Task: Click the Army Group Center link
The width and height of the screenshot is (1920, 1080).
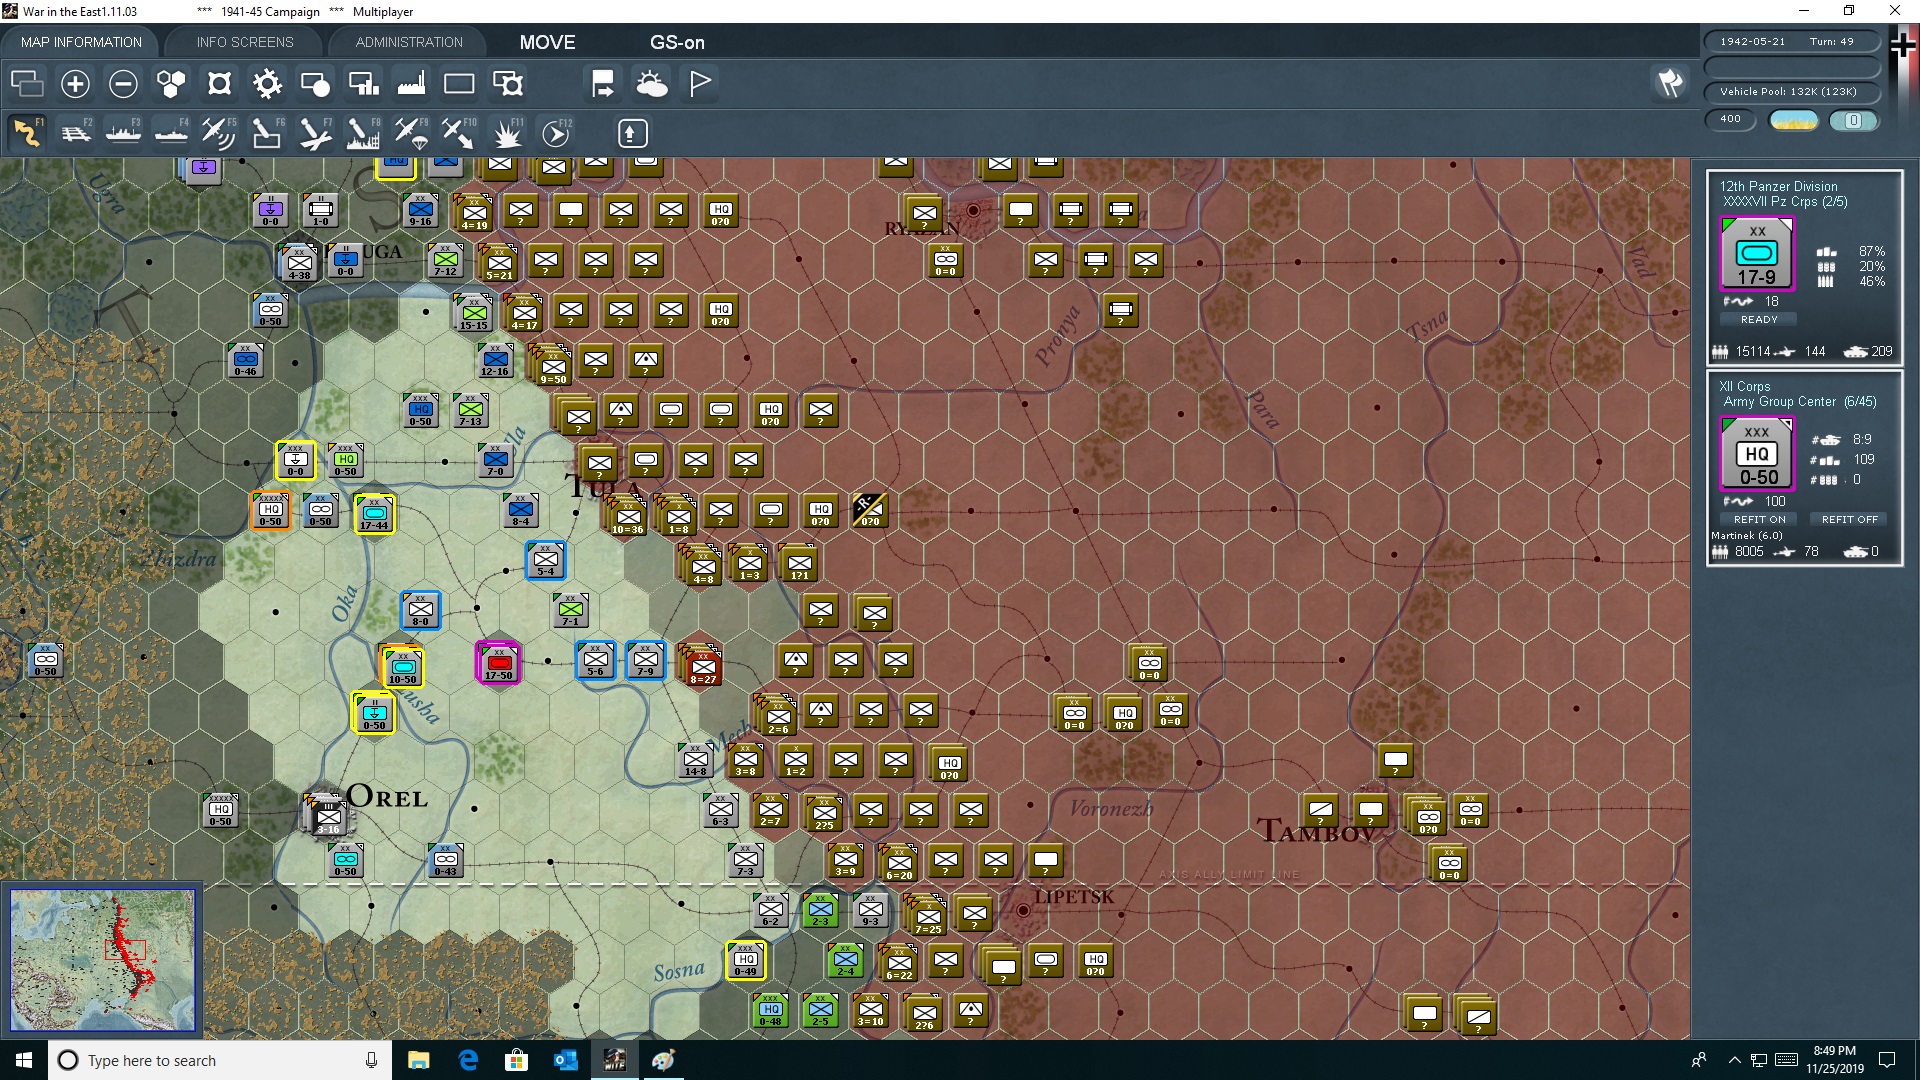Action: pyautogui.click(x=1780, y=402)
